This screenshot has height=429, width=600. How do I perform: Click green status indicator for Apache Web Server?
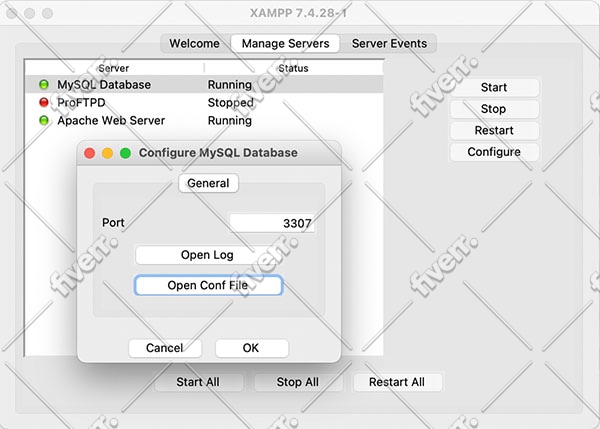(44, 120)
